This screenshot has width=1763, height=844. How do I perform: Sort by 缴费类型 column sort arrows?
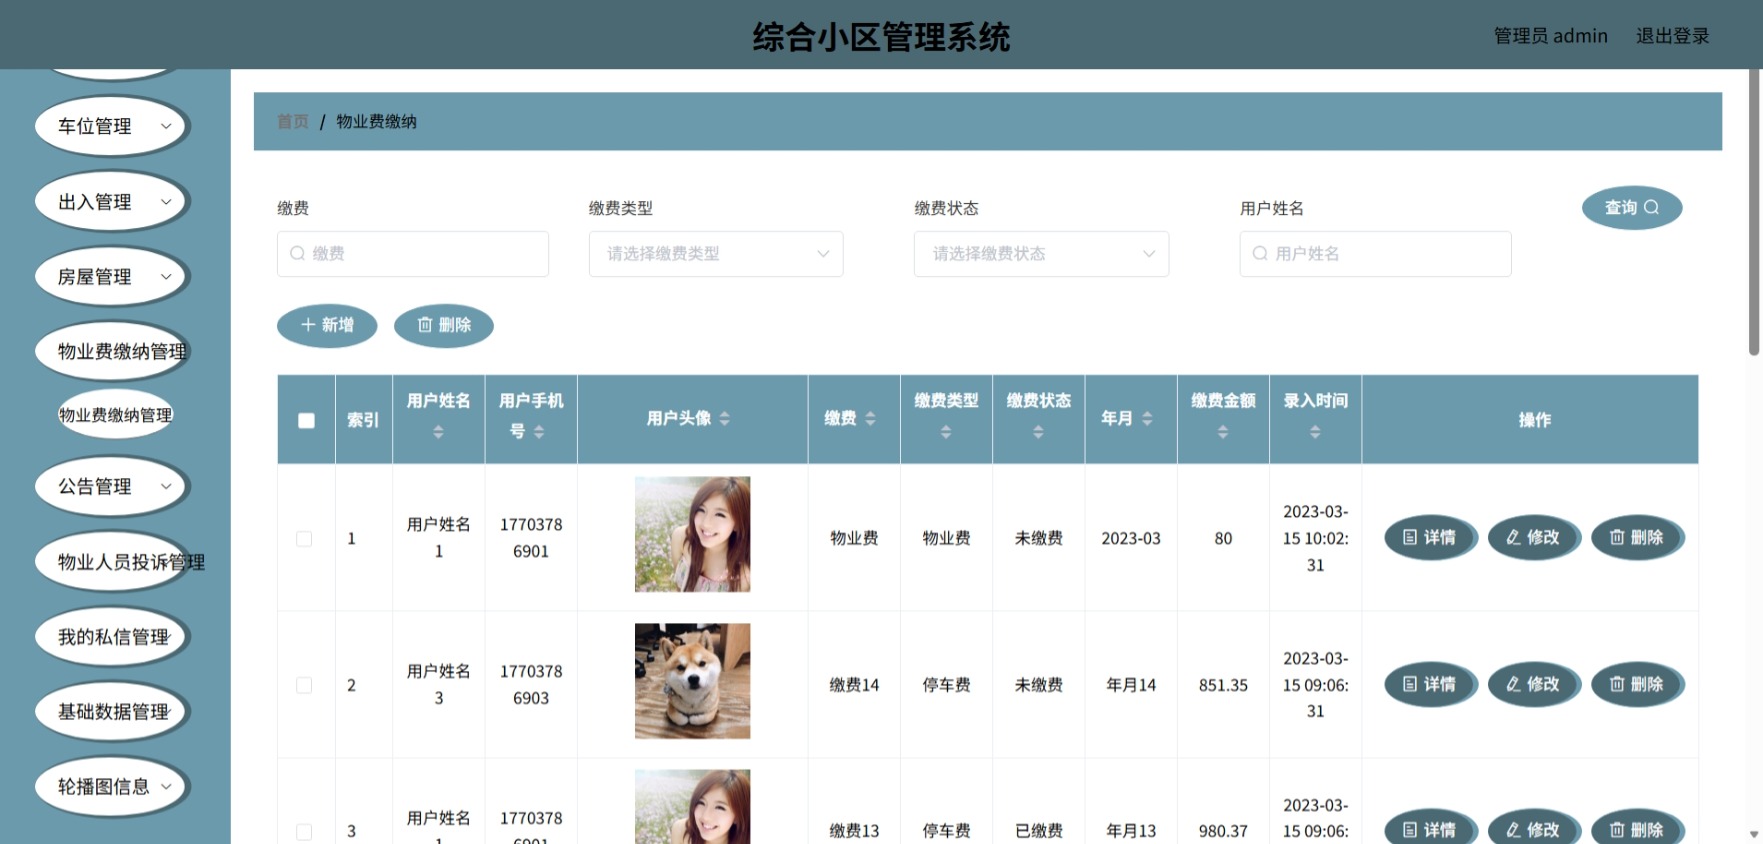click(946, 432)
